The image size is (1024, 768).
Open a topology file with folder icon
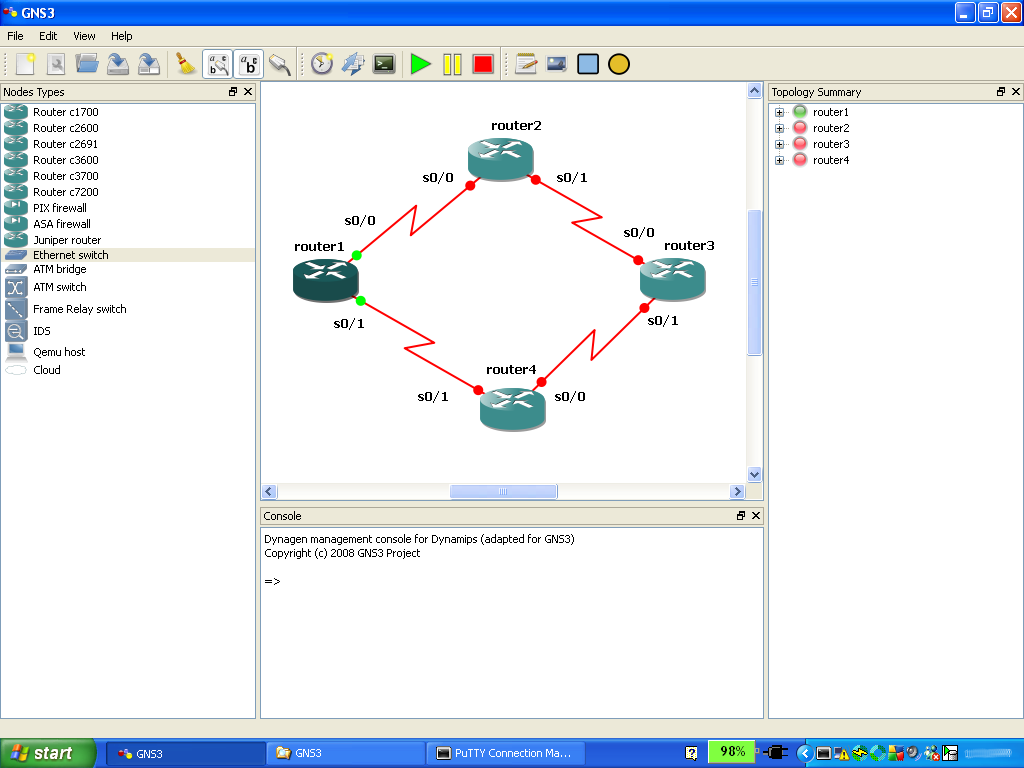pos(87,64)
